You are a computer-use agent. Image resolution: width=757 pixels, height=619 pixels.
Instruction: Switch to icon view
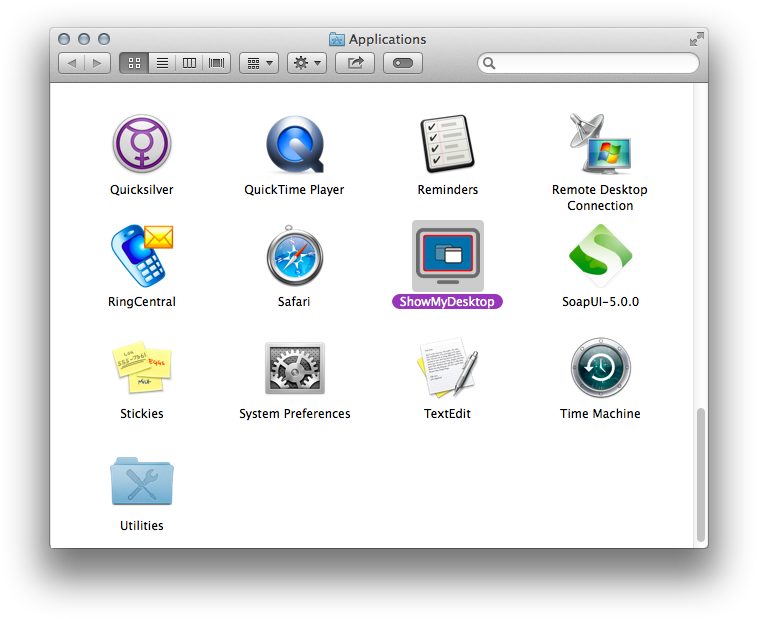click(x=134, y=63)
